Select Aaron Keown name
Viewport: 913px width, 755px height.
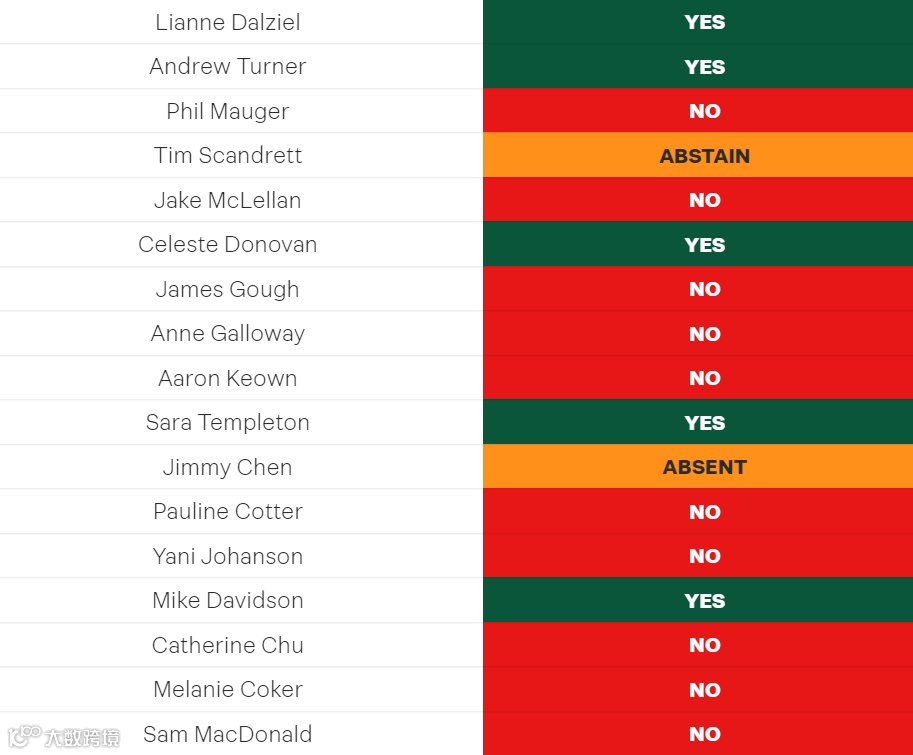point(228,378)
